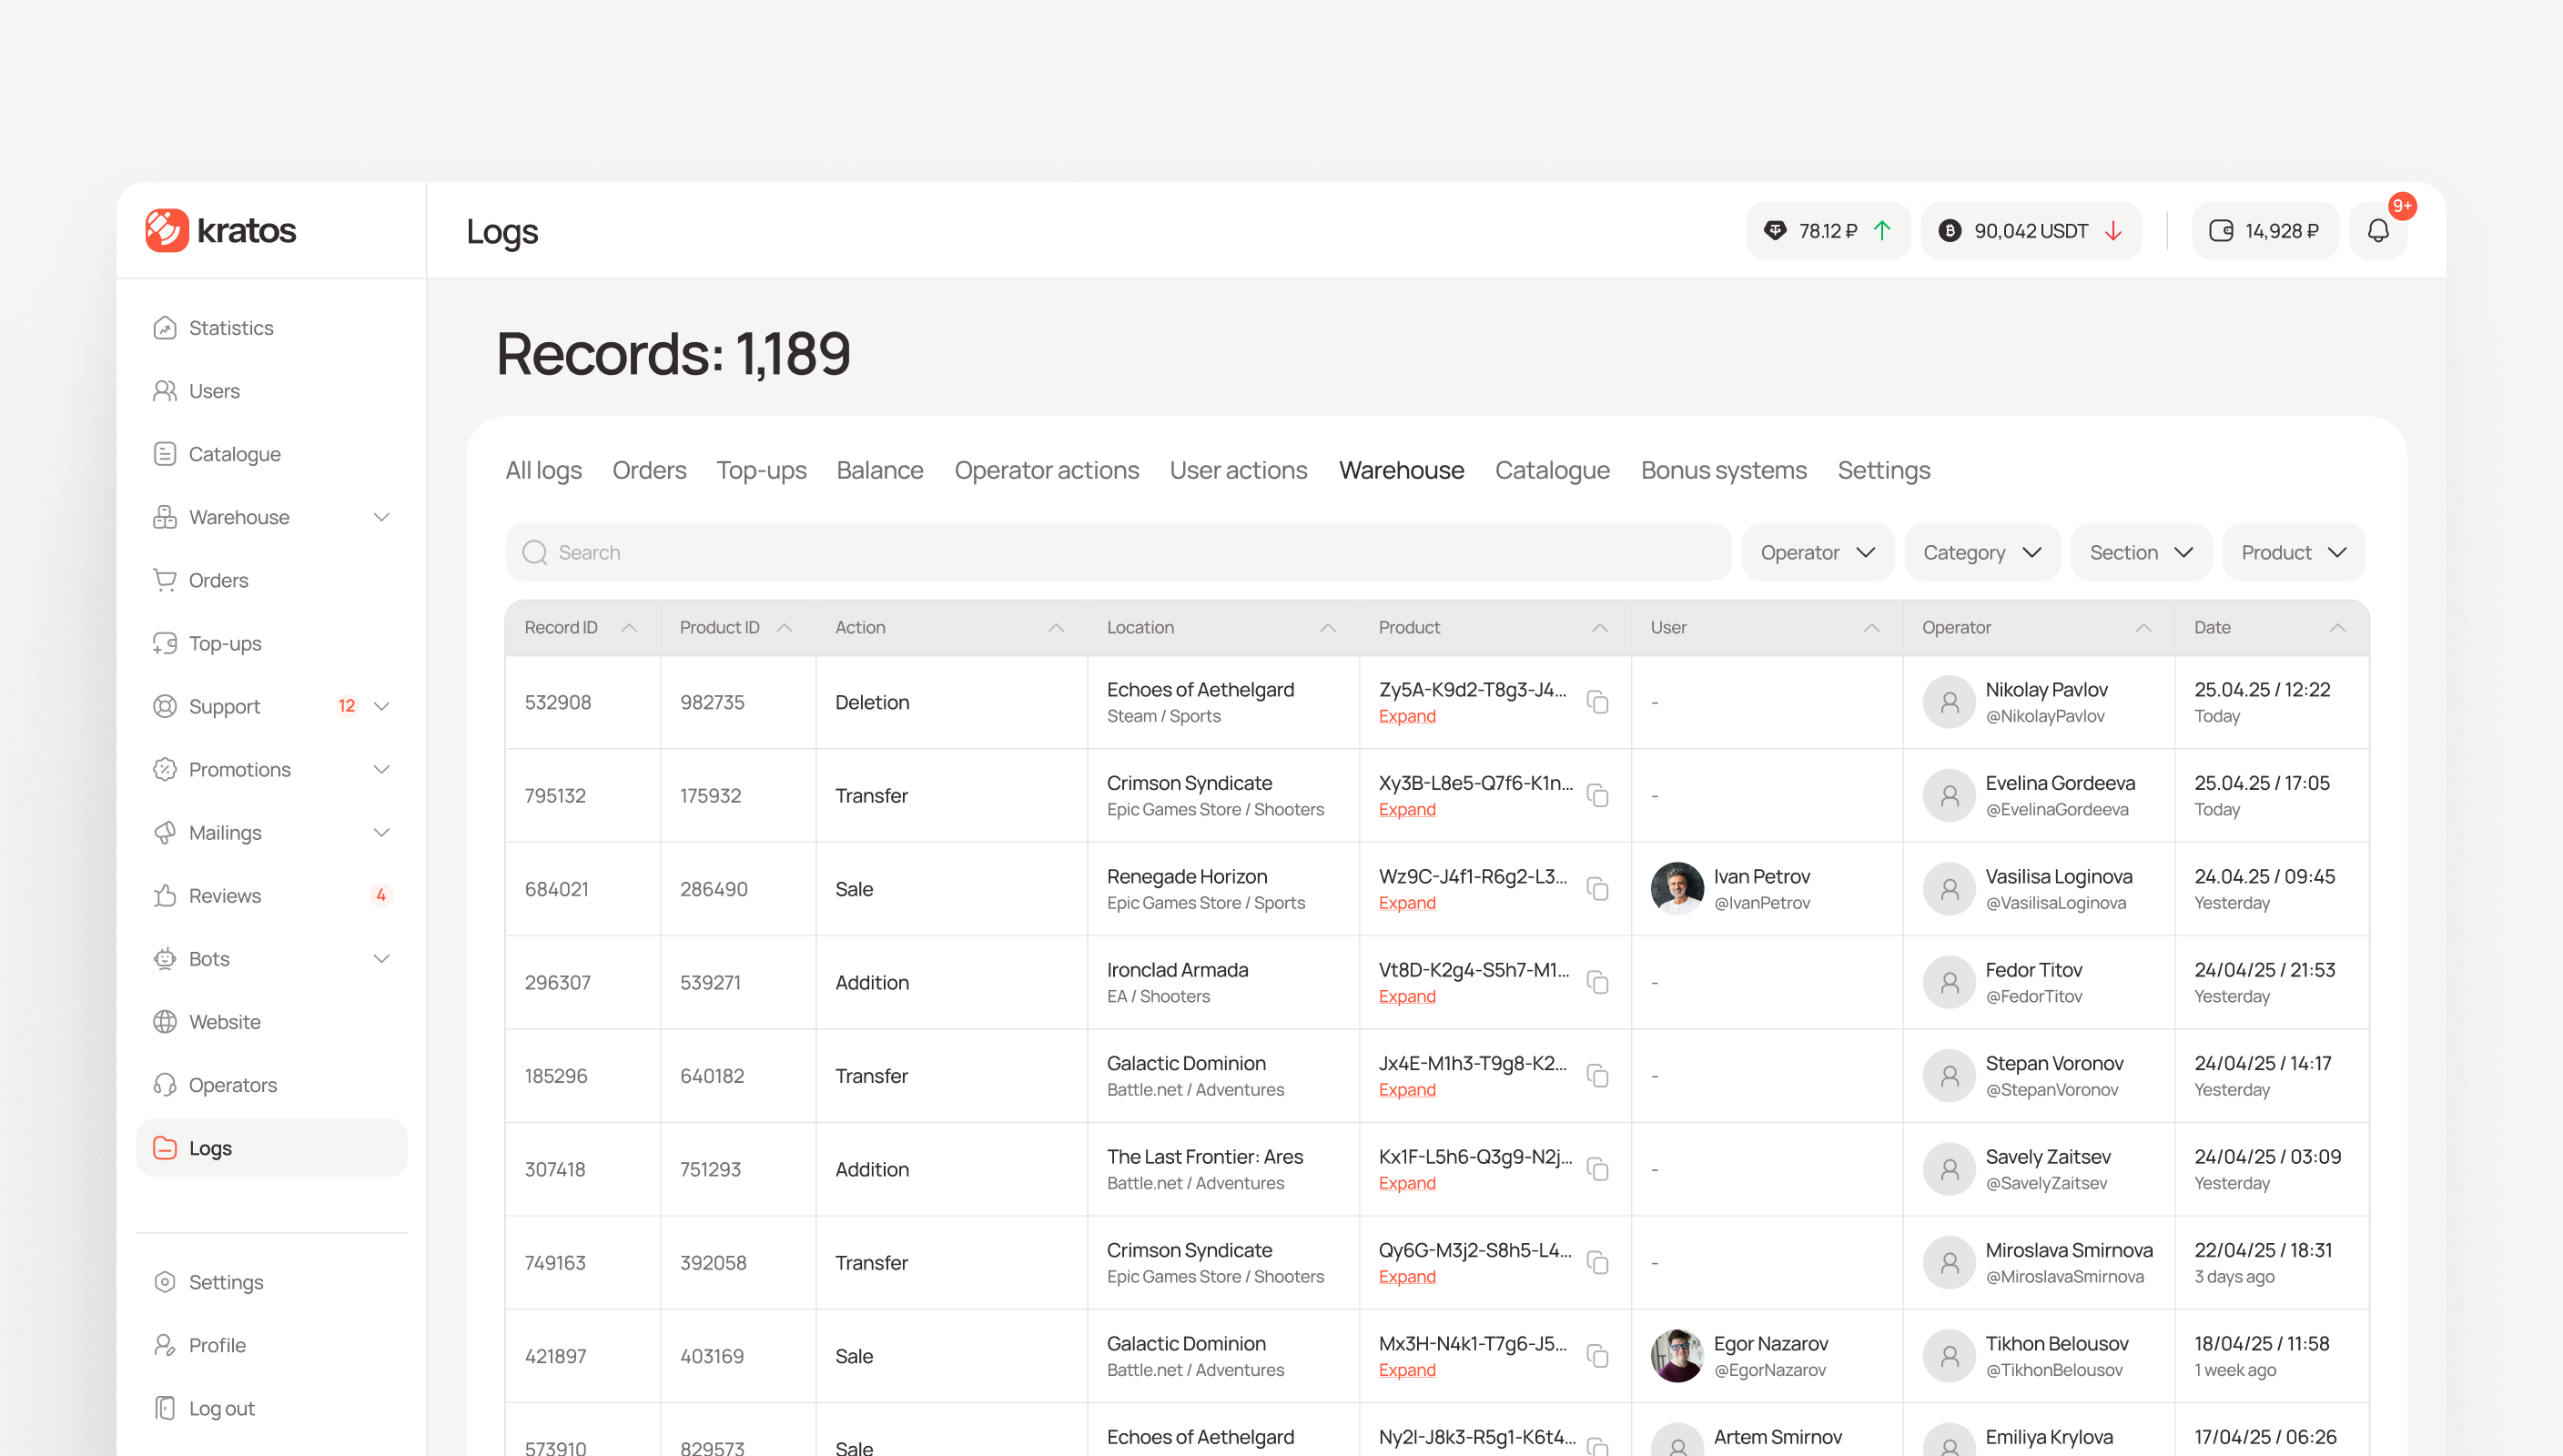Switch to the User actions tab
This screenshot has width=2563, height=1456.
1238,470
